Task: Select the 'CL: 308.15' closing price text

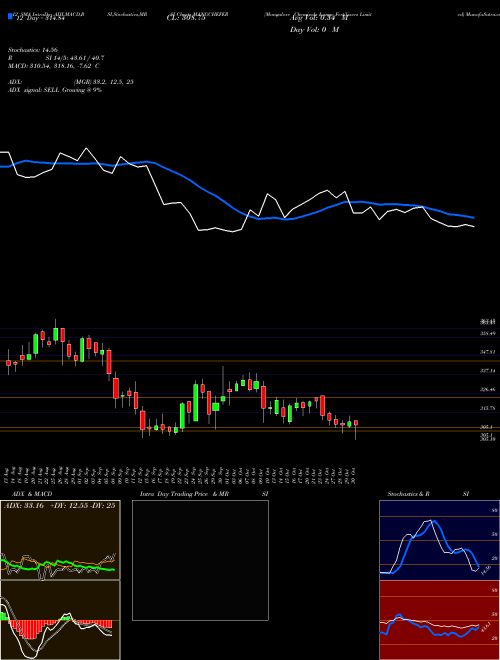Action: (x=184, y=19)
